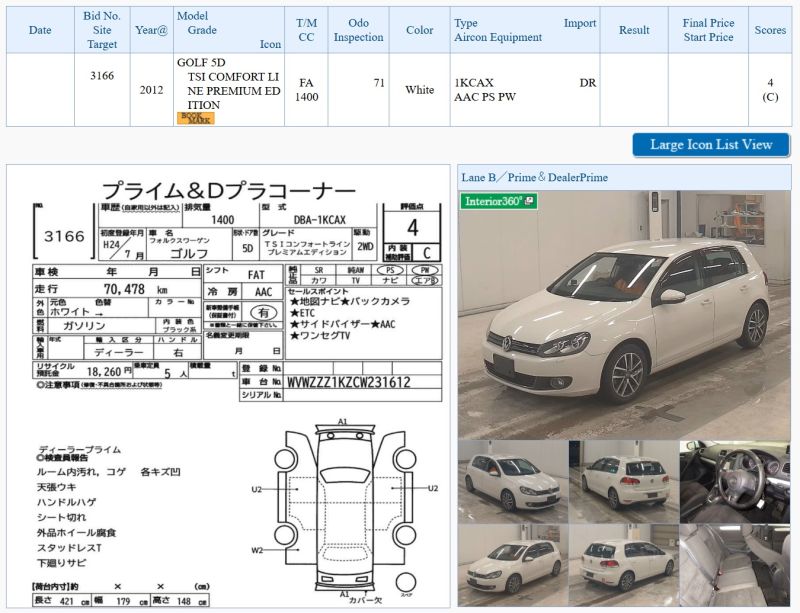Click the DBA-1KCAX model code on sheet
This screenshot has height=613, width=800.
319,220
